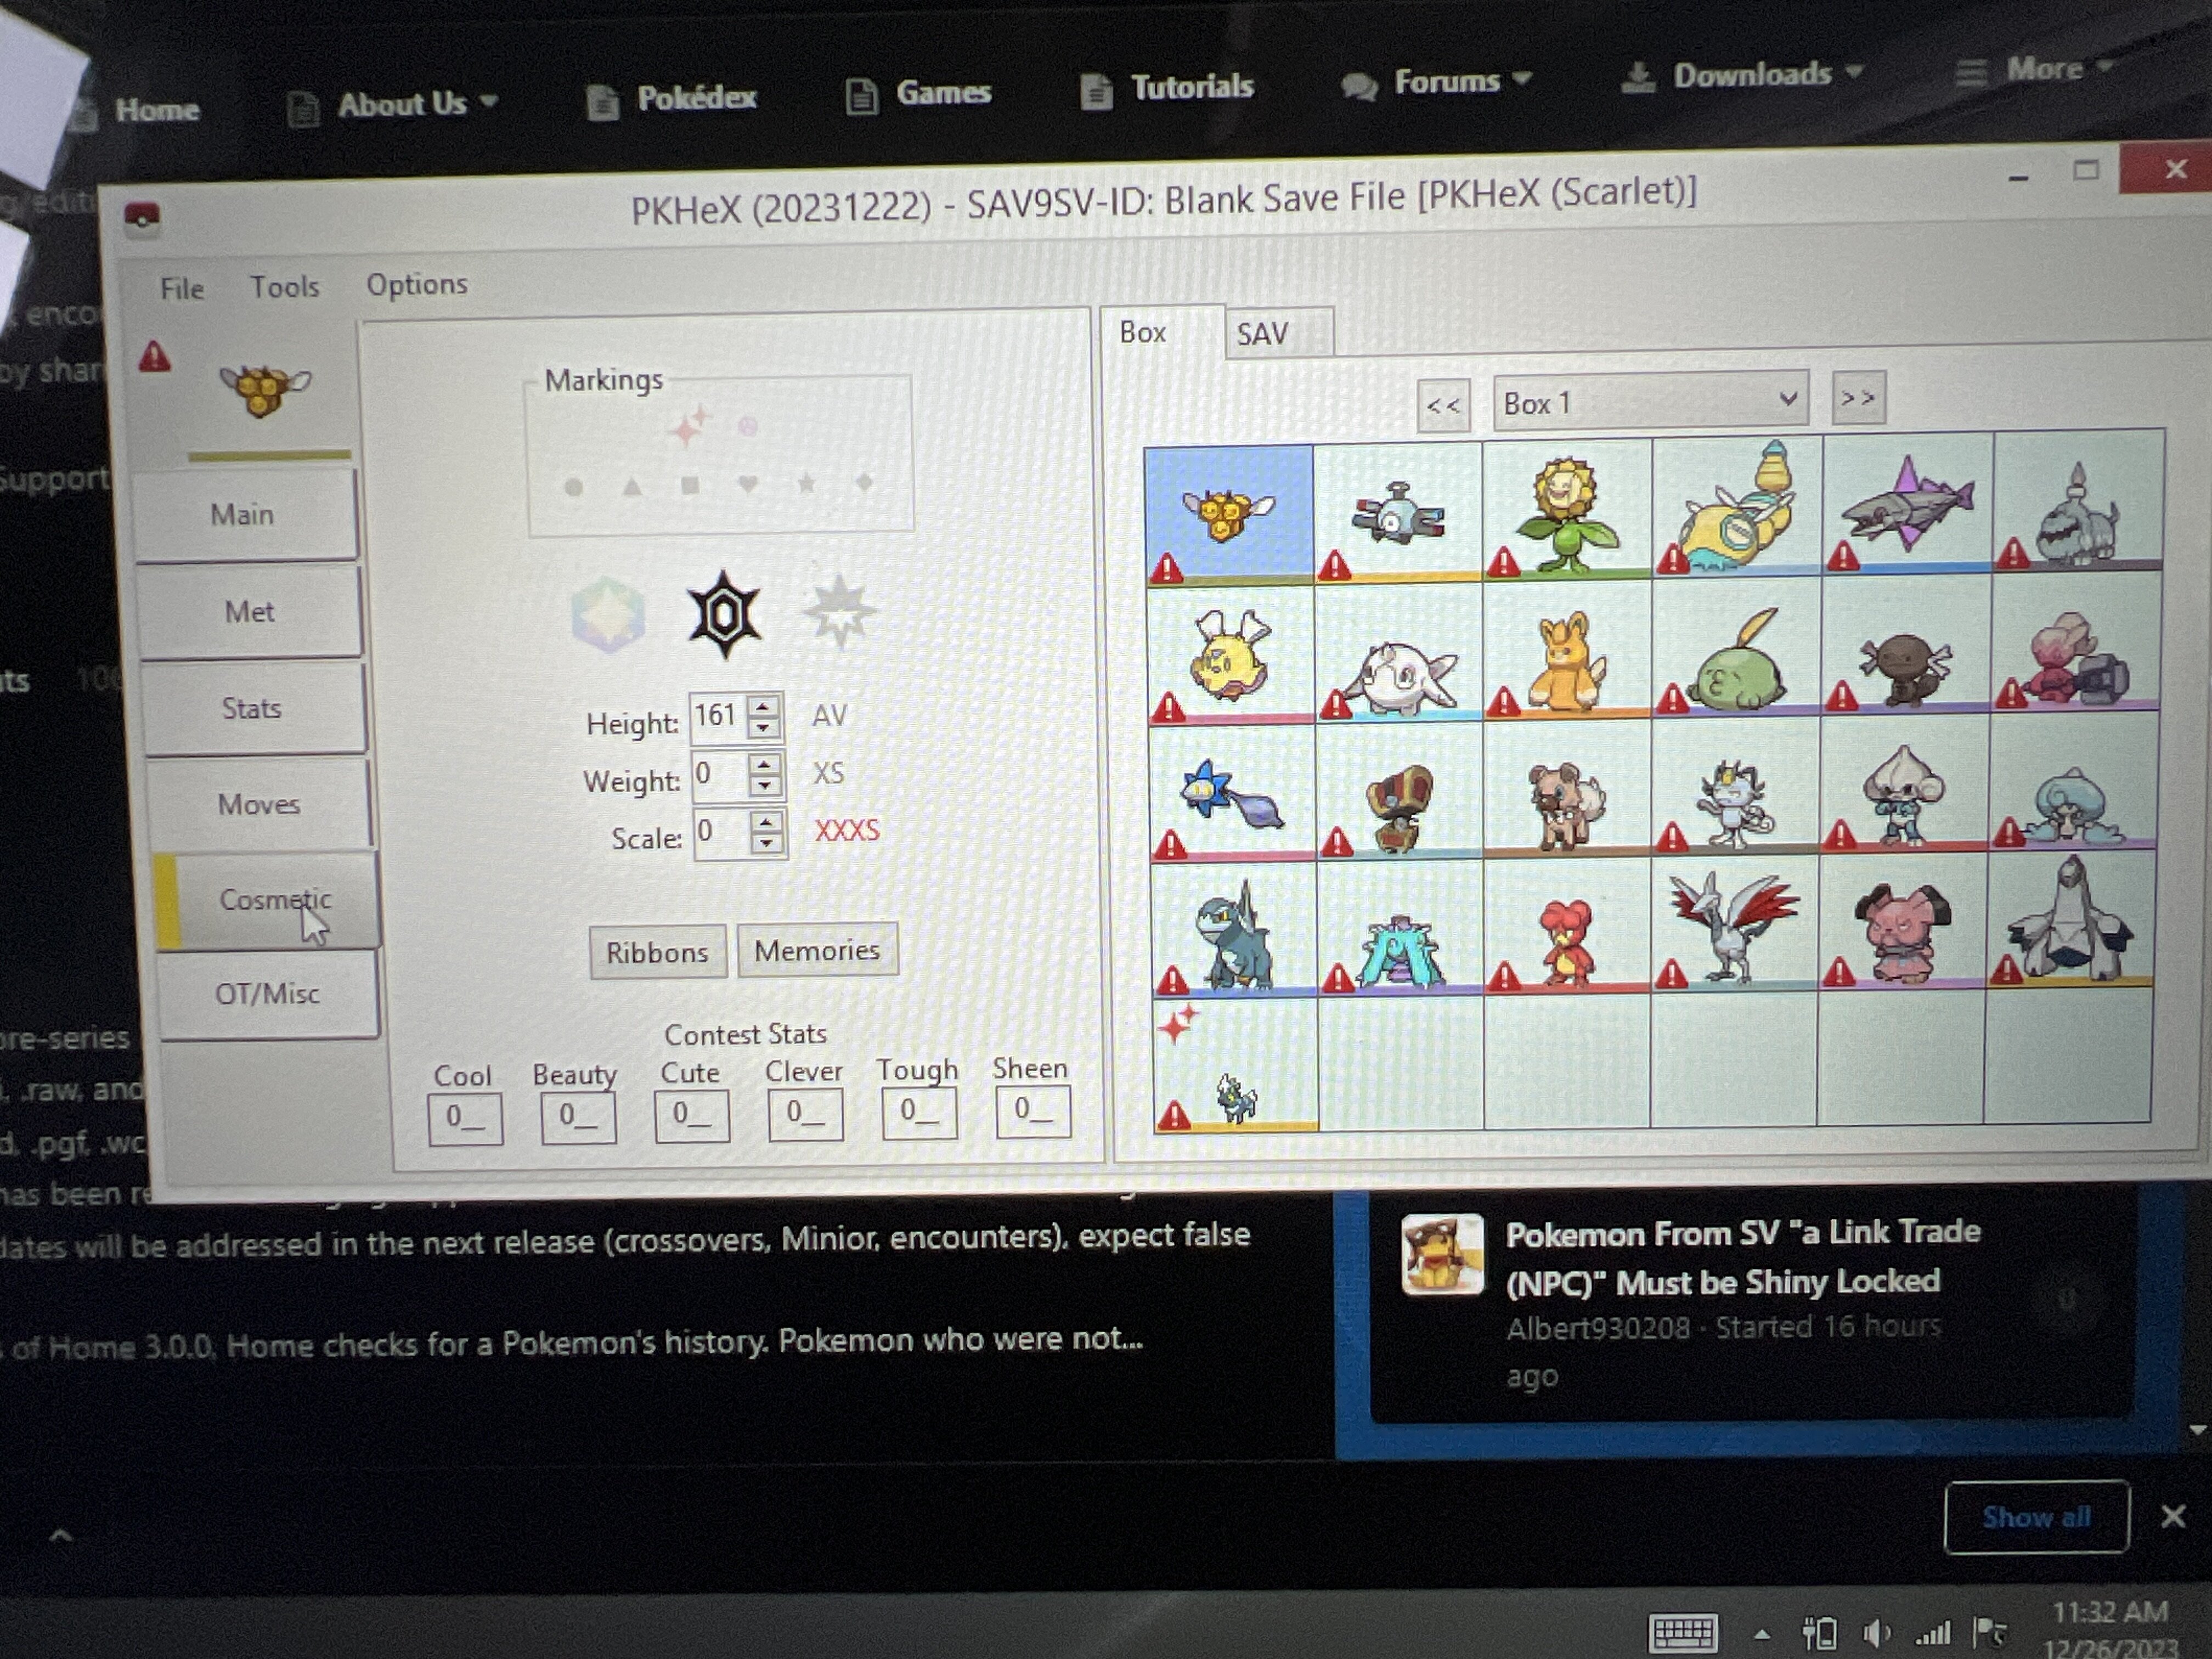The height and width of the screenshot is (1659, 2212).
Task: Click the gray burst star icon
Action: click(x=840, y=610)
